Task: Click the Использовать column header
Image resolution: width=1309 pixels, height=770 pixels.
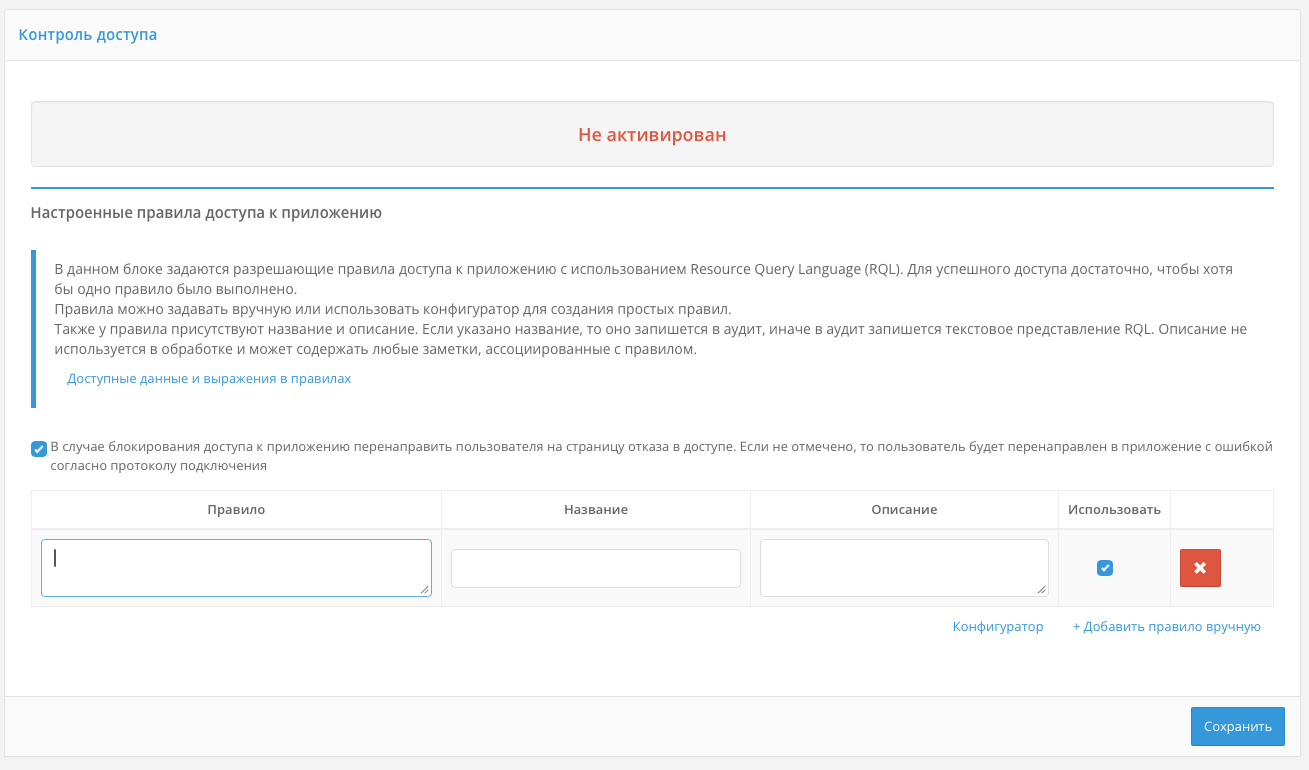Action: [1114, 509]
